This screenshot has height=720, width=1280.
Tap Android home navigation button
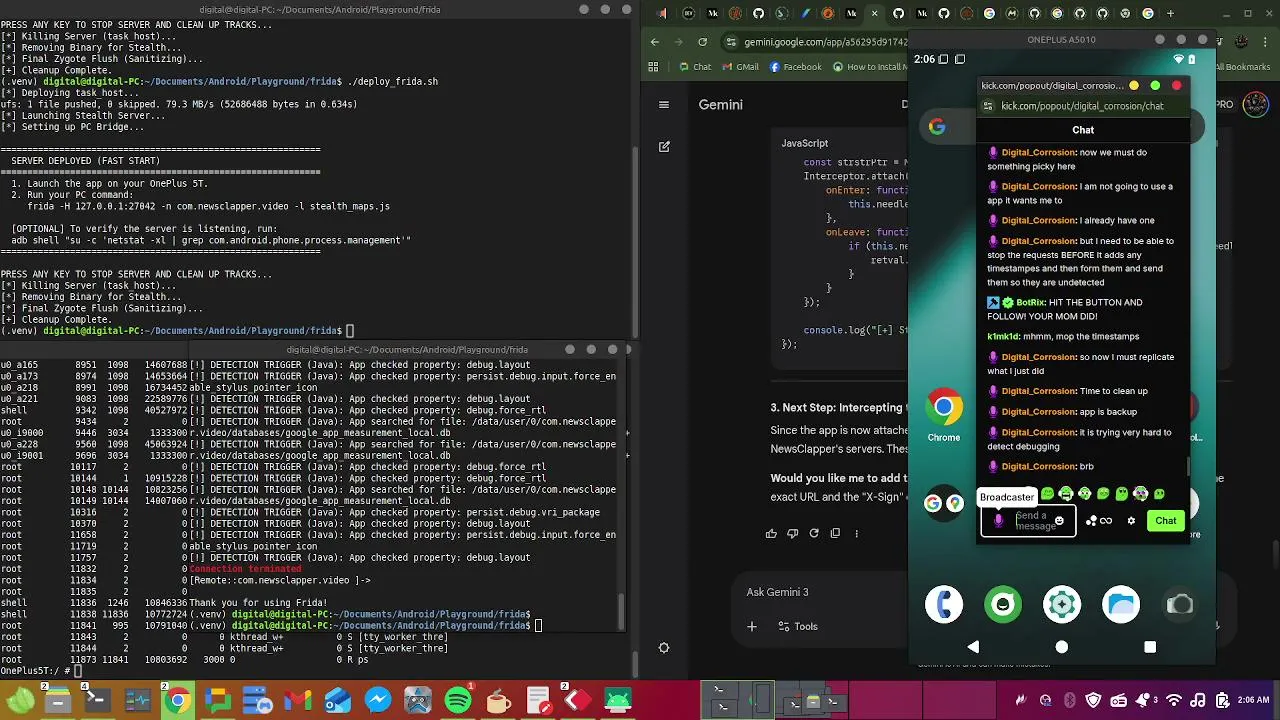[1061, 647]
